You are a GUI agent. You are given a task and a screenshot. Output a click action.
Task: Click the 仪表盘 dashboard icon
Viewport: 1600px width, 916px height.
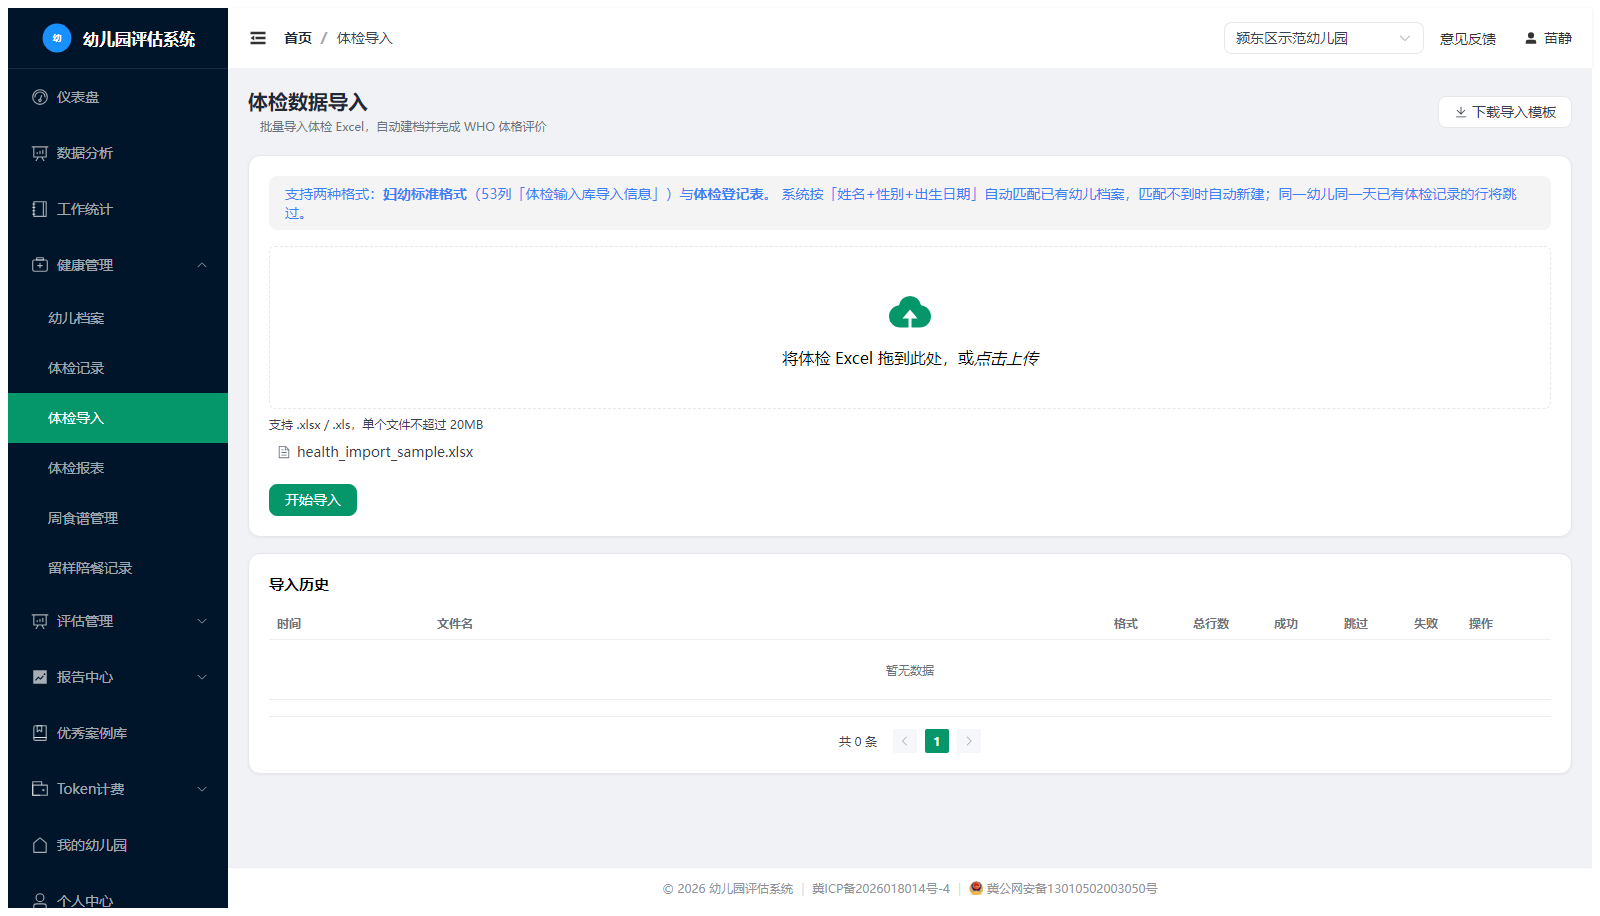pos(40,97)
